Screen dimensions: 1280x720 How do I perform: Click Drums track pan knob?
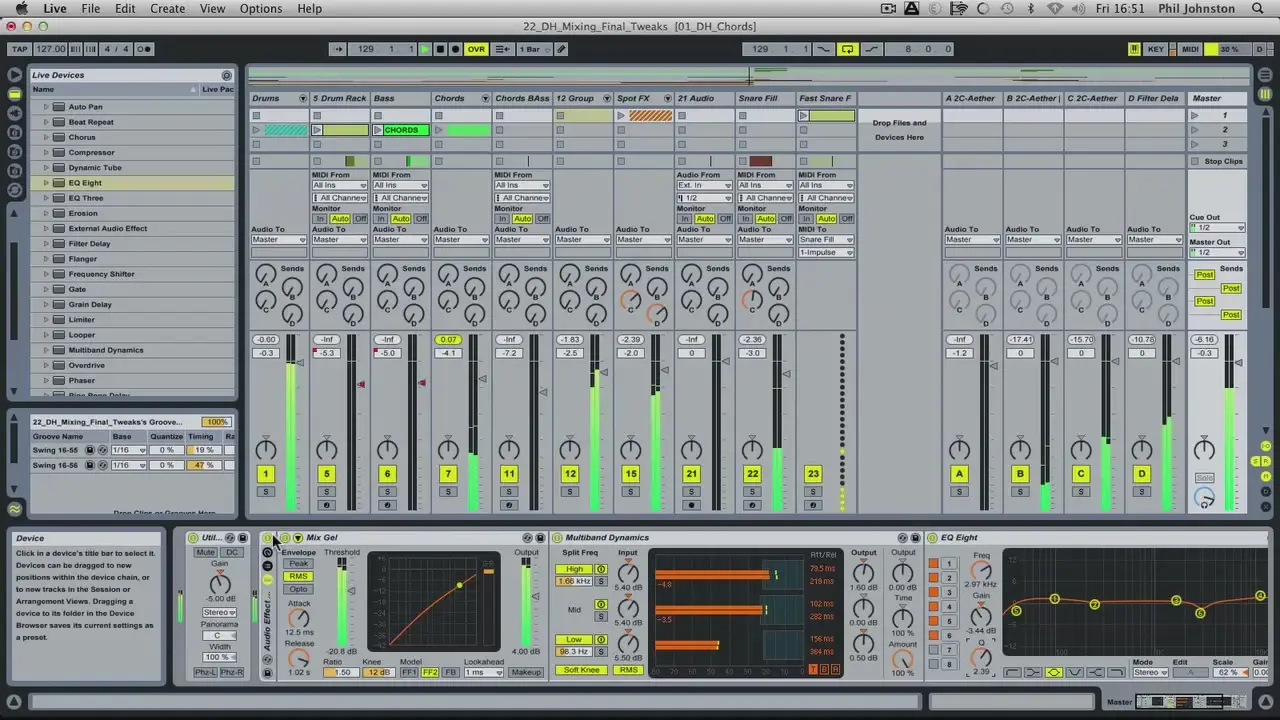[266, 451]
